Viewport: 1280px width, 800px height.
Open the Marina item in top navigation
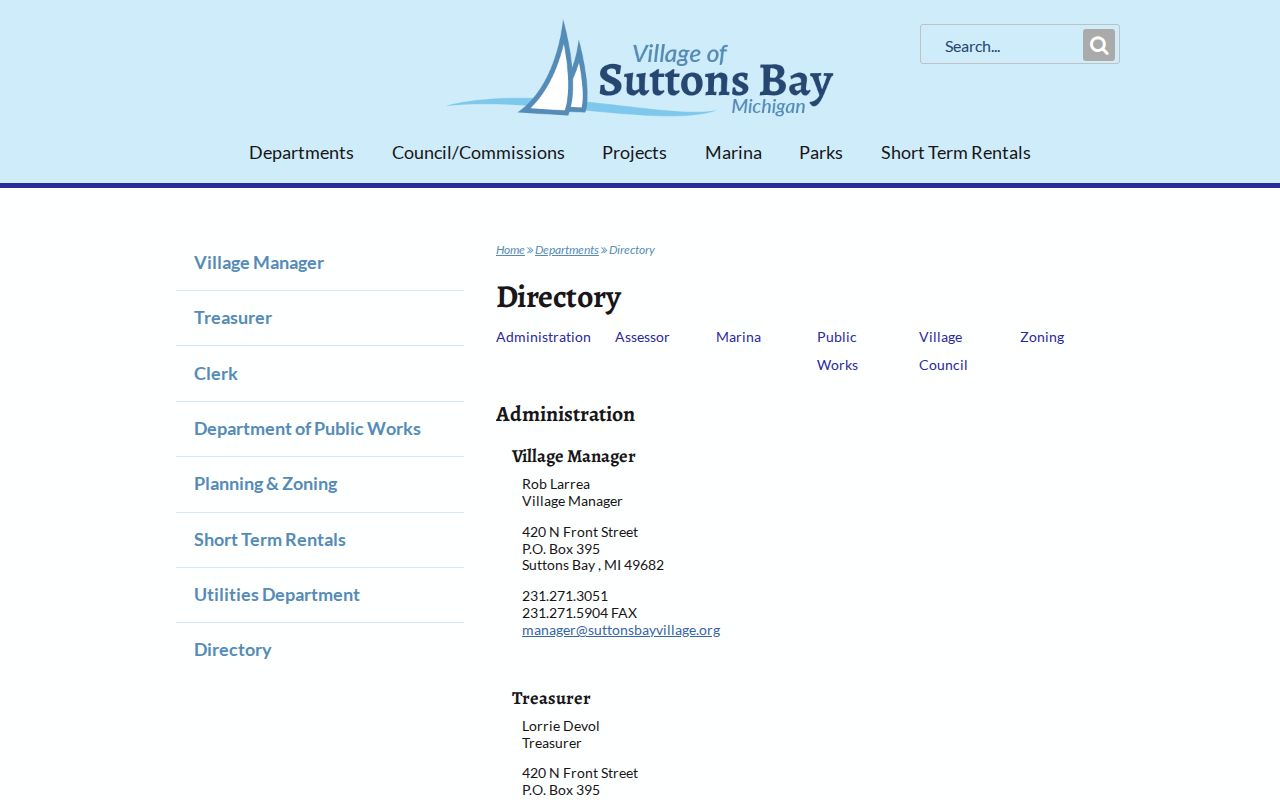click(733, 153)
